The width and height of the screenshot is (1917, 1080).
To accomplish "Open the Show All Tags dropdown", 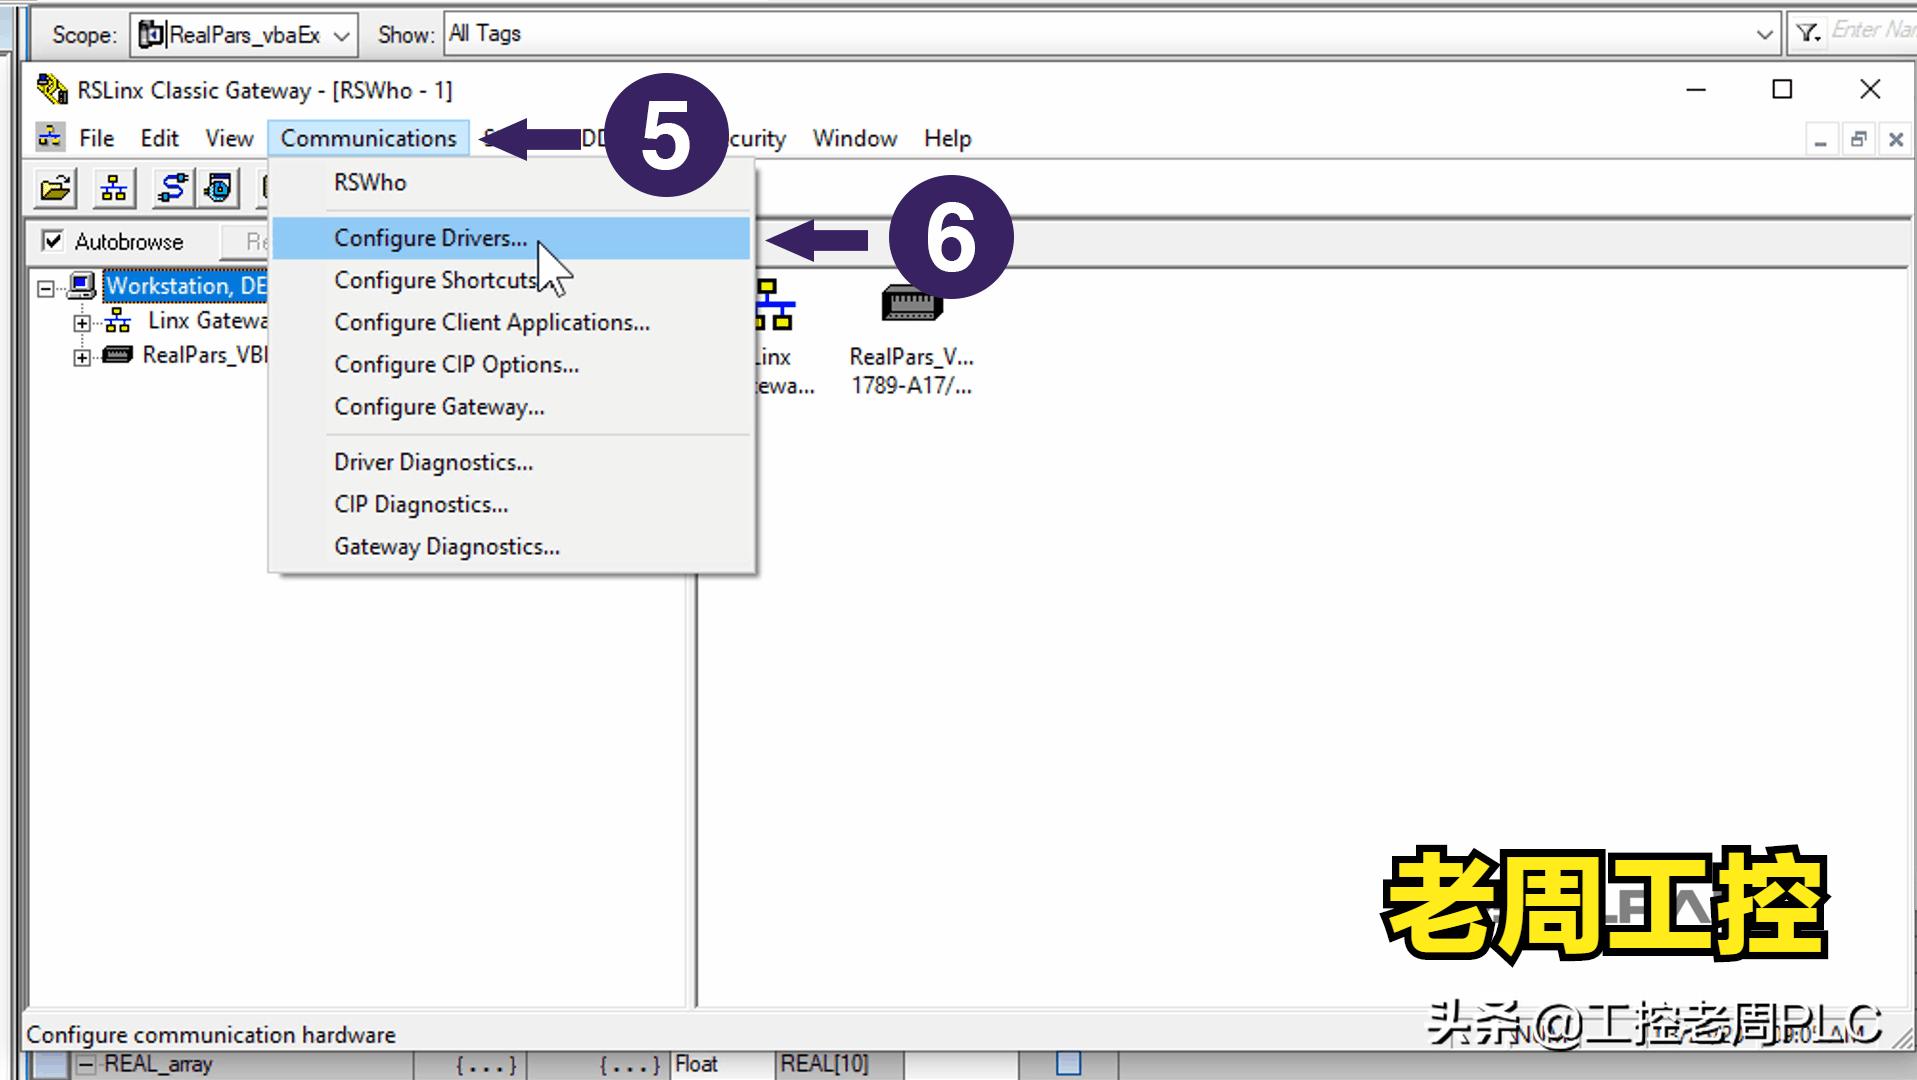I will tap(1764, 34).
